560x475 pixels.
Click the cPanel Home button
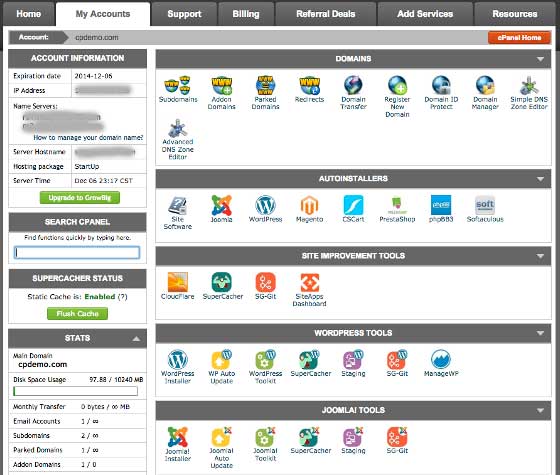[519, 38]
